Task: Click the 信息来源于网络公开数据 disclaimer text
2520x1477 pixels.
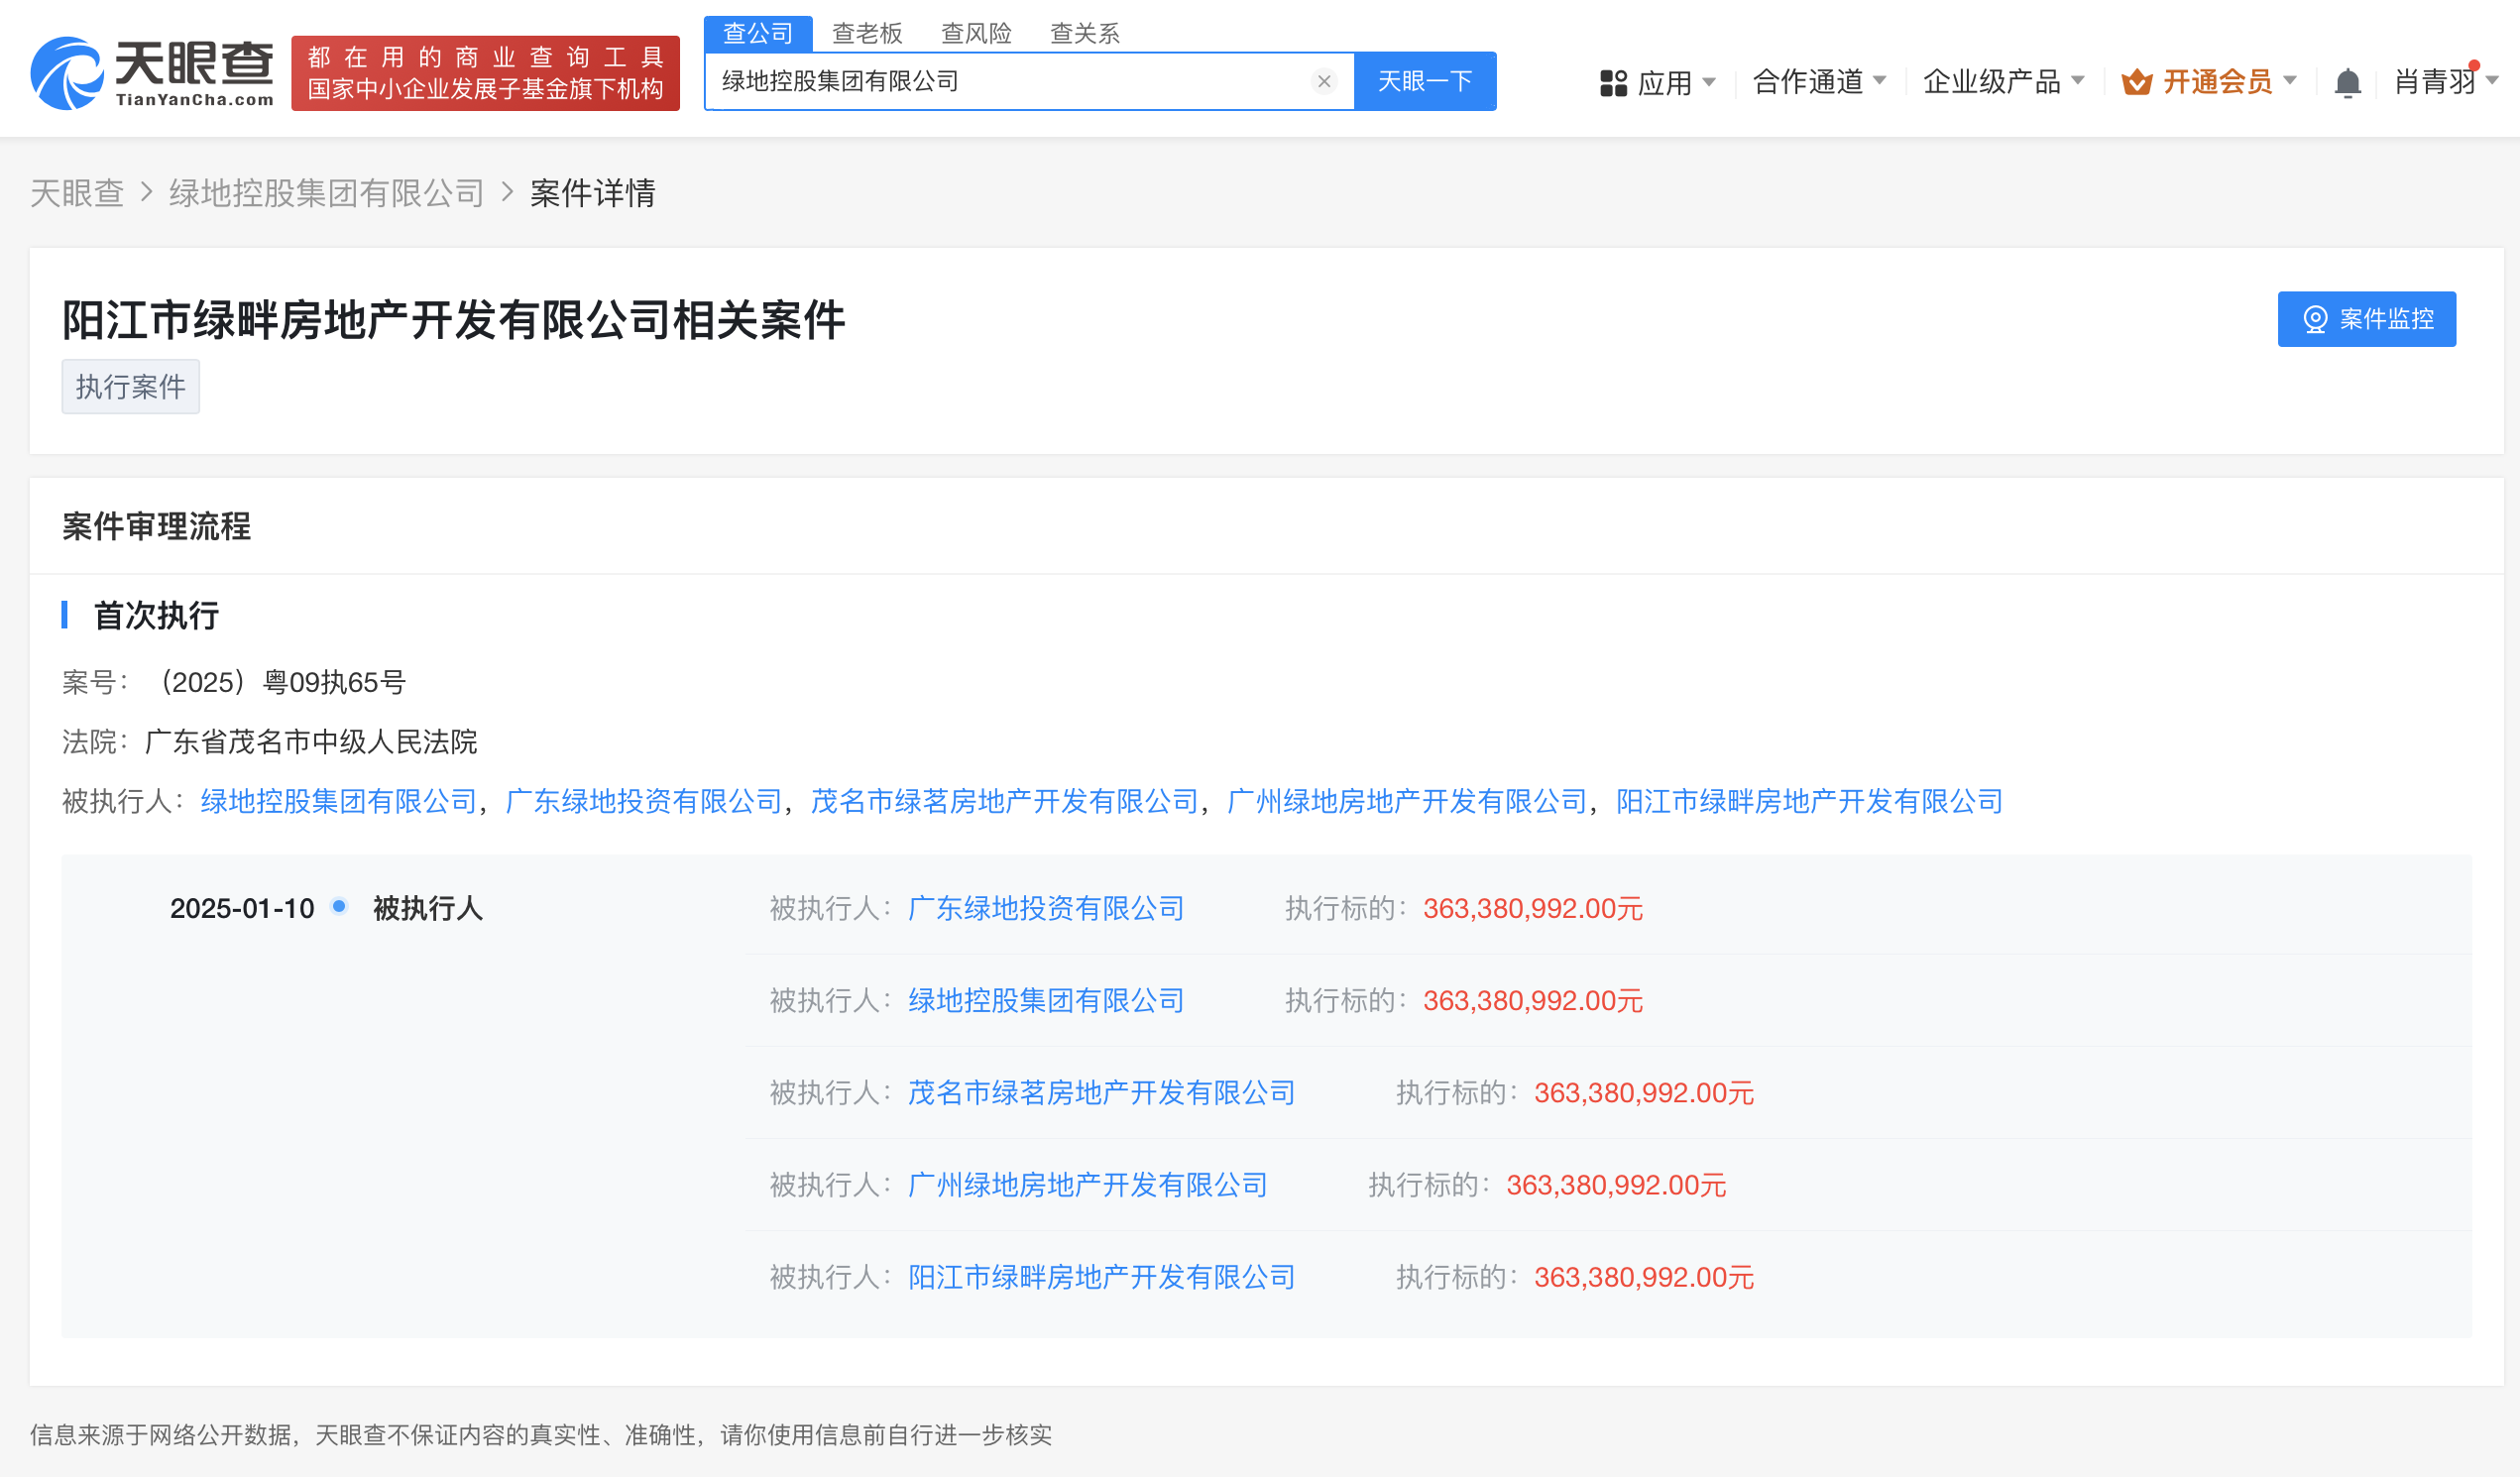Action: (541, 1434)
